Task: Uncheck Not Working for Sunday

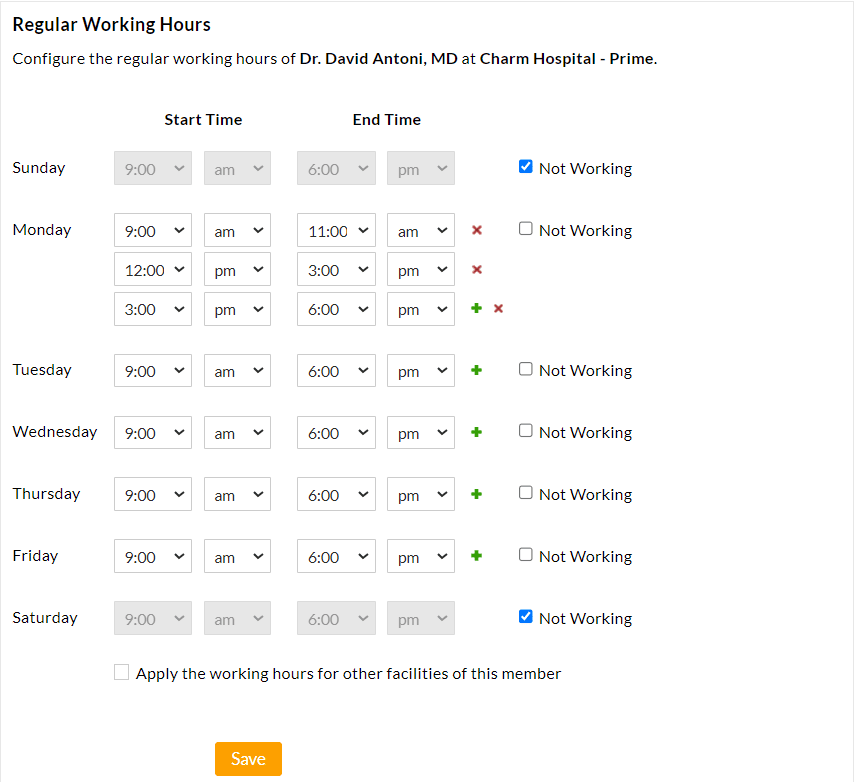Action: (x=525, y=166)
